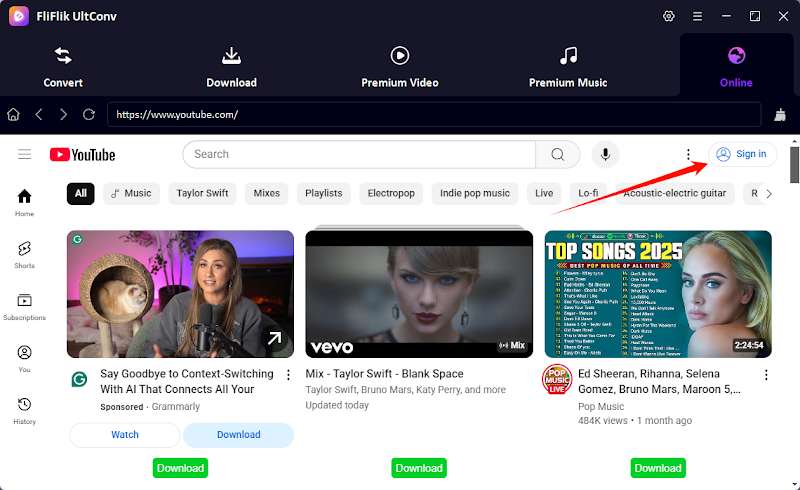Open Subscriptions in YouTube sidebar

pos(24,307)
